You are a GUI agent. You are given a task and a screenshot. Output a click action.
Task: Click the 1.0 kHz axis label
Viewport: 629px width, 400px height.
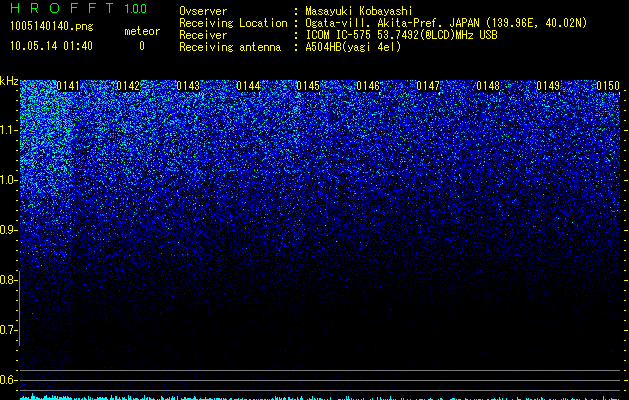pyautogui.click(x=8, y=180)
